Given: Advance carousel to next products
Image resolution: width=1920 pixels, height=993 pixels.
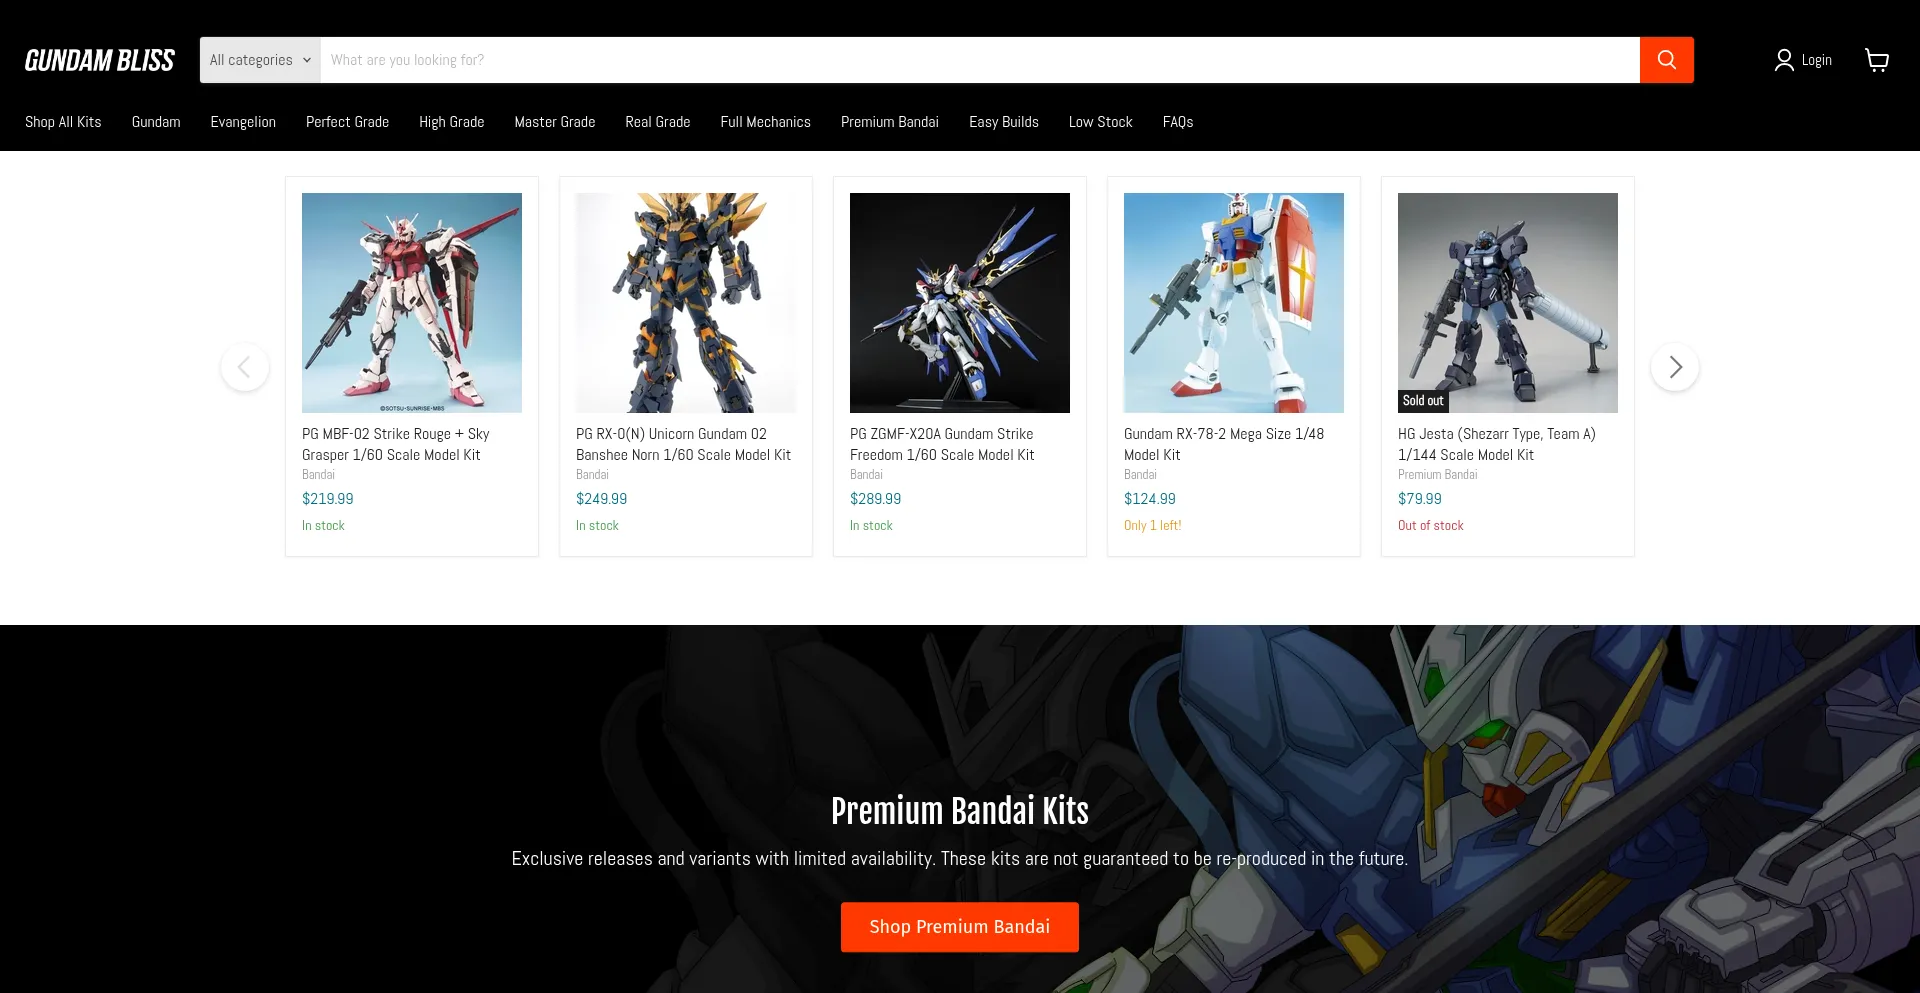Looking at the screenshot, I should click(1675, 367).
